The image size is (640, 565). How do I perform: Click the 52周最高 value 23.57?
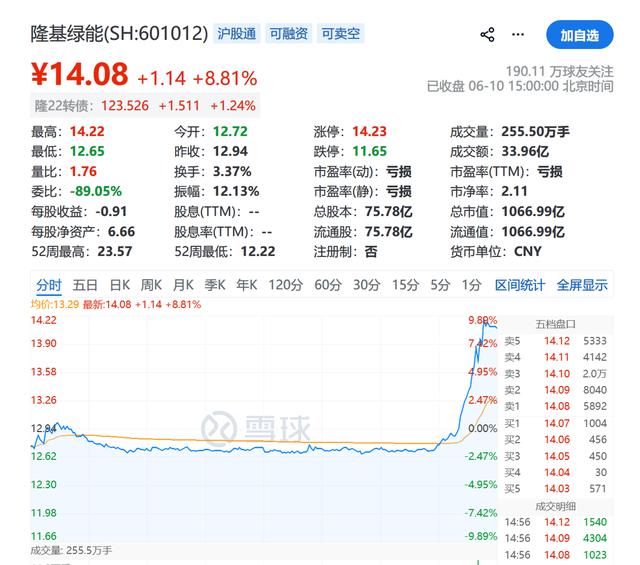[x=115, y=251]
